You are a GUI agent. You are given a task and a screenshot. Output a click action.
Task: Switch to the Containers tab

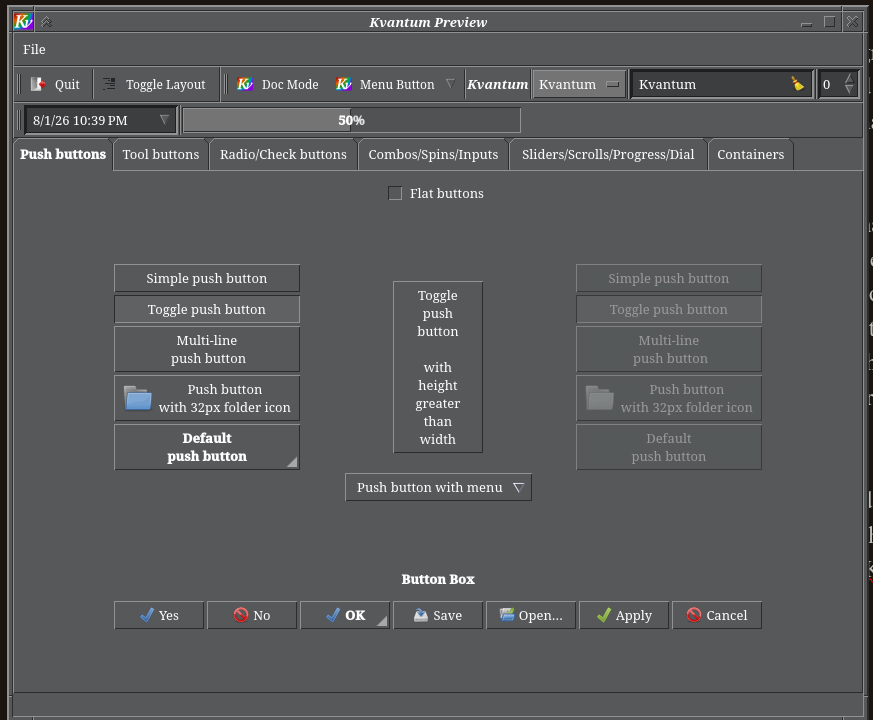tap(751, 154)
